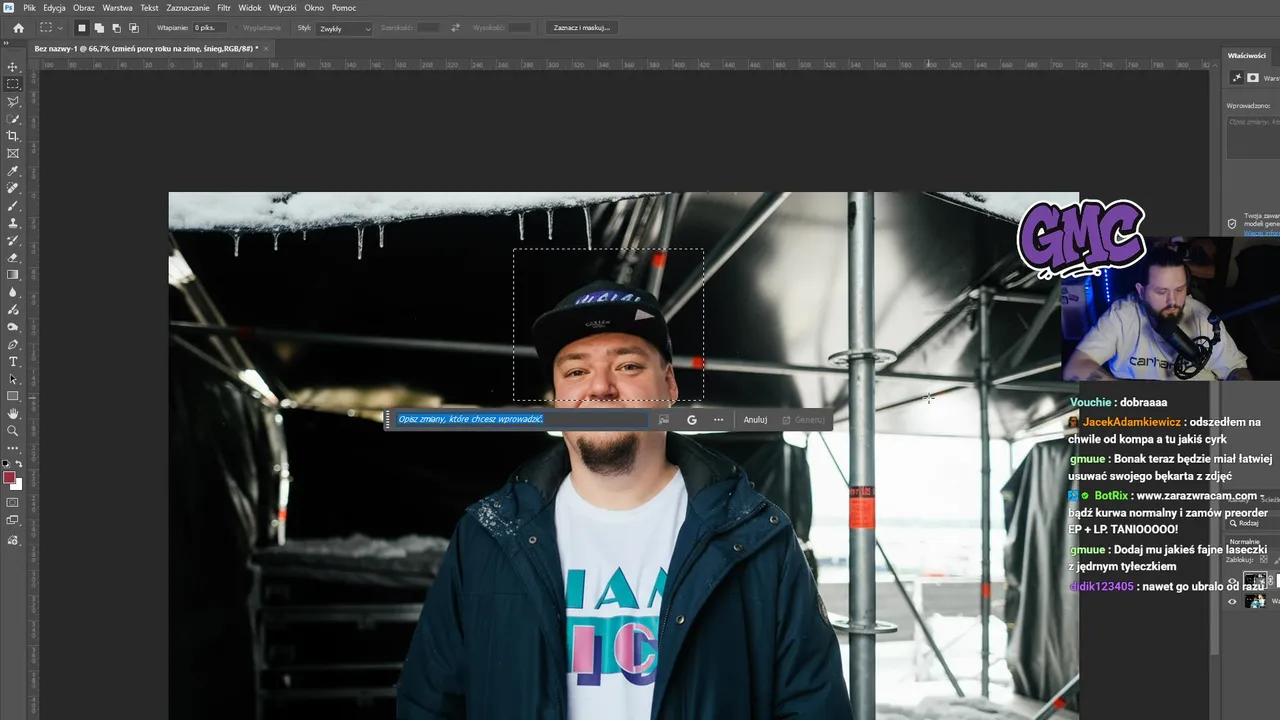
Task: Select the Move tool
Action: [13, 67]
